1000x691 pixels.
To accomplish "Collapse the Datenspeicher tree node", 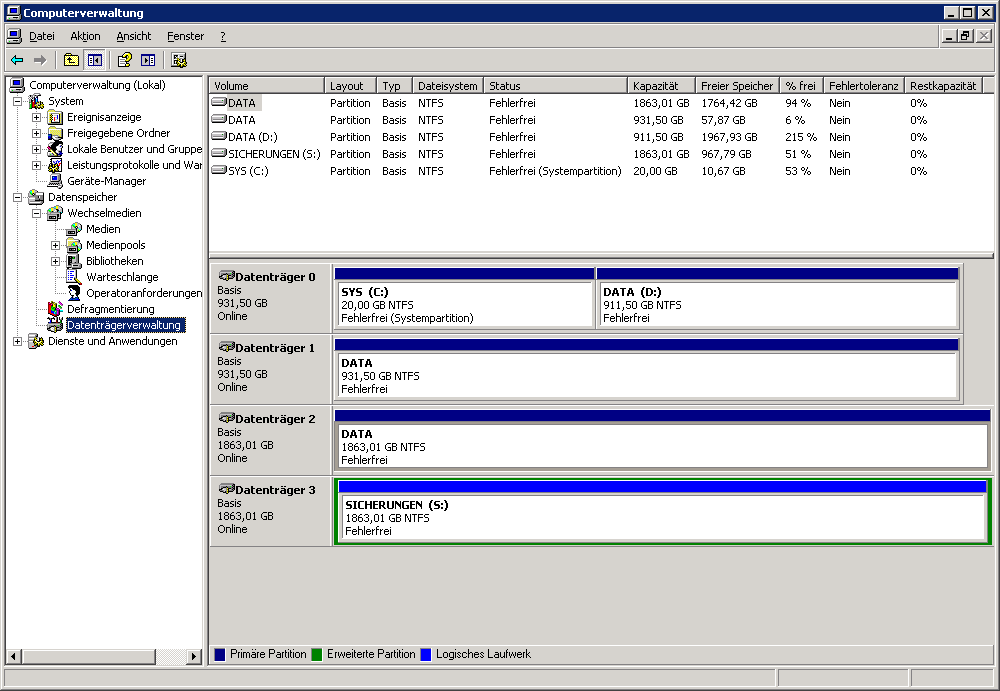I will (18, 197).
